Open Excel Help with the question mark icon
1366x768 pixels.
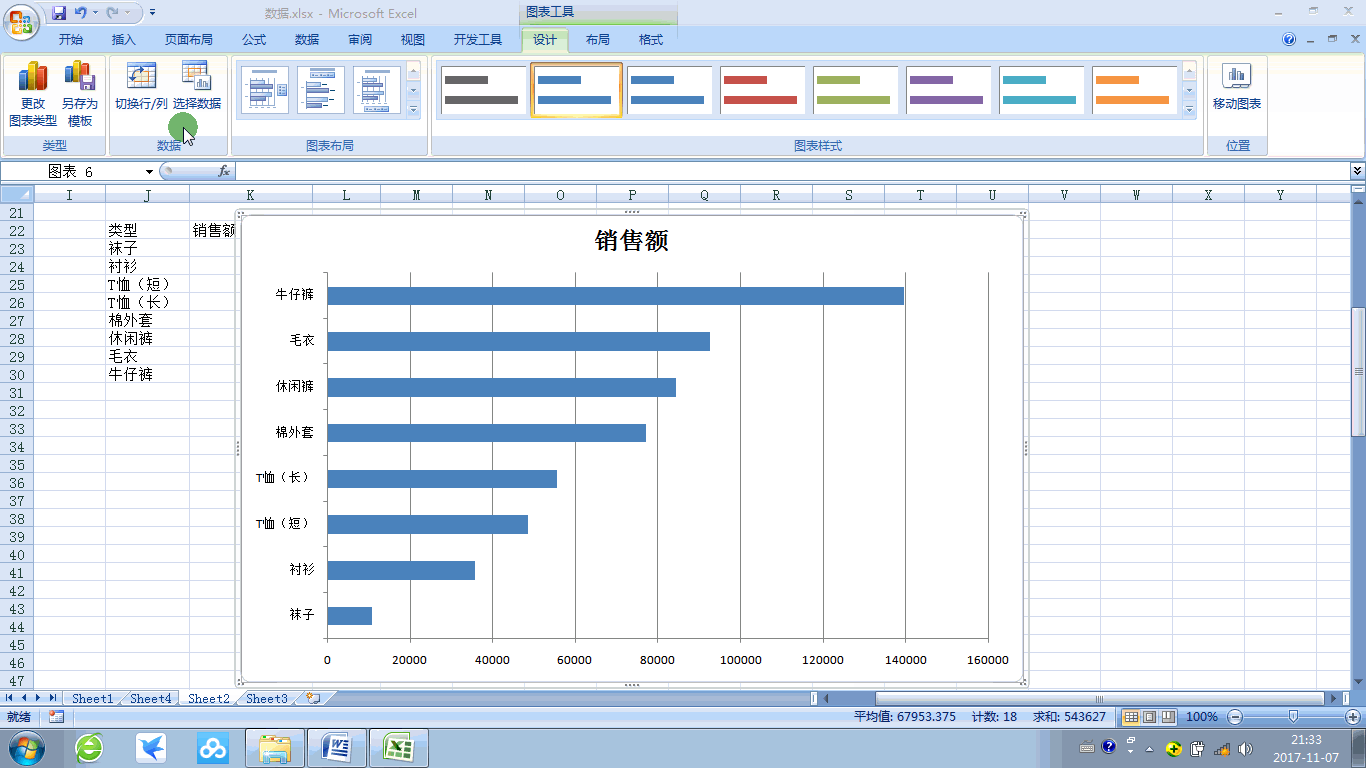pyautogui.click(x=1289, y=40)
